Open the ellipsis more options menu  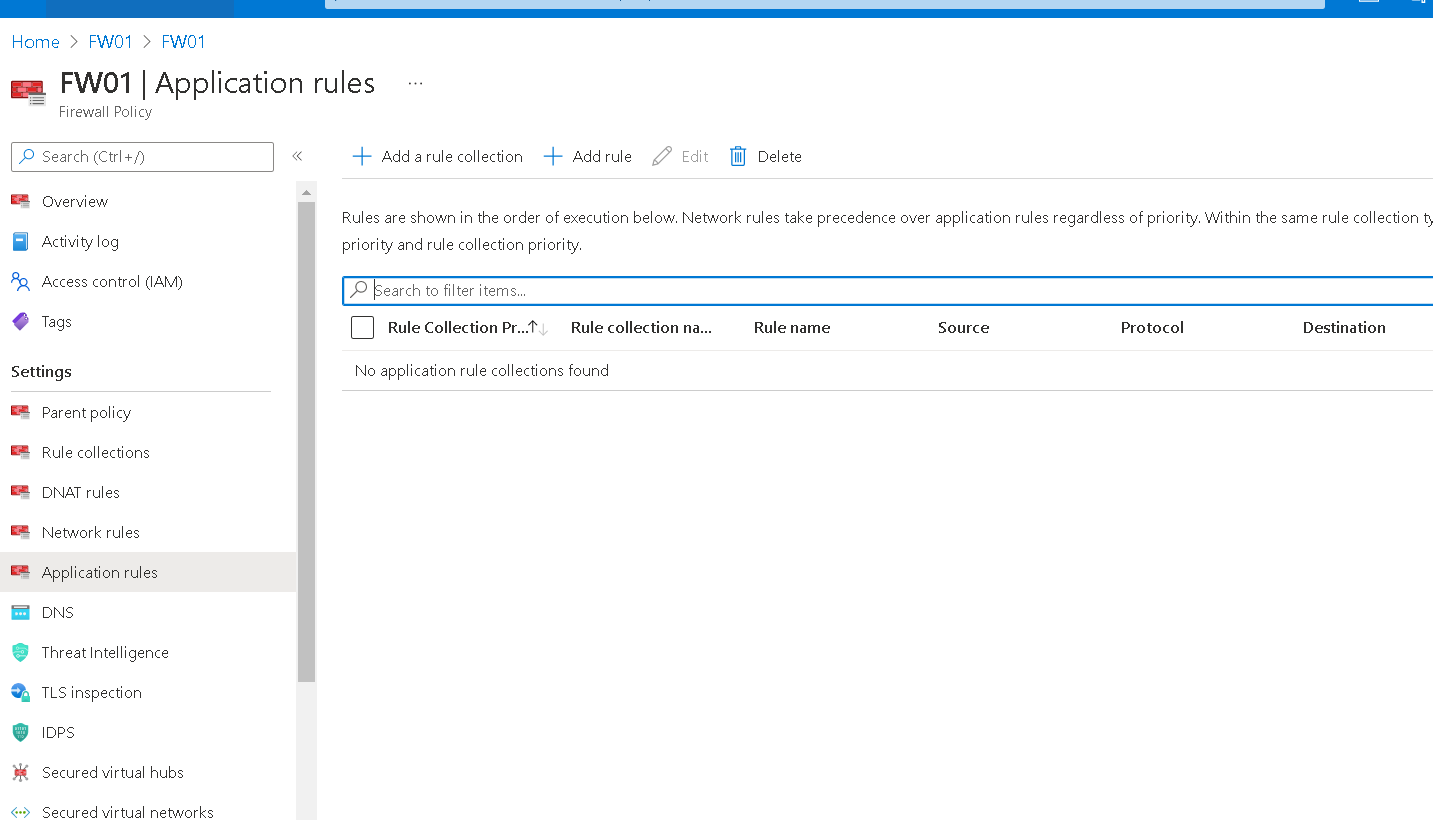click(416, 84)
